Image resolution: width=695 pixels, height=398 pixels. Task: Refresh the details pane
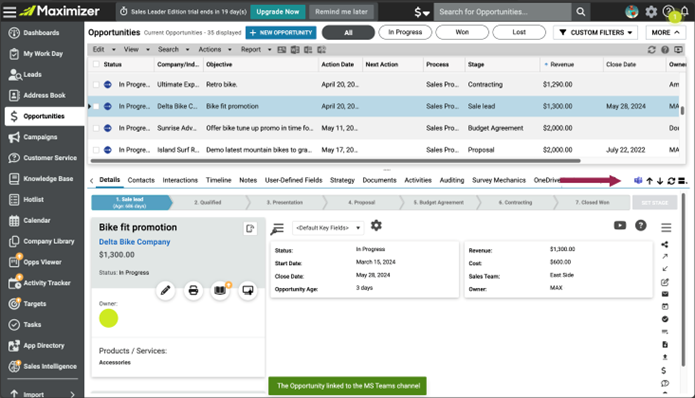(x=671, y=181)
